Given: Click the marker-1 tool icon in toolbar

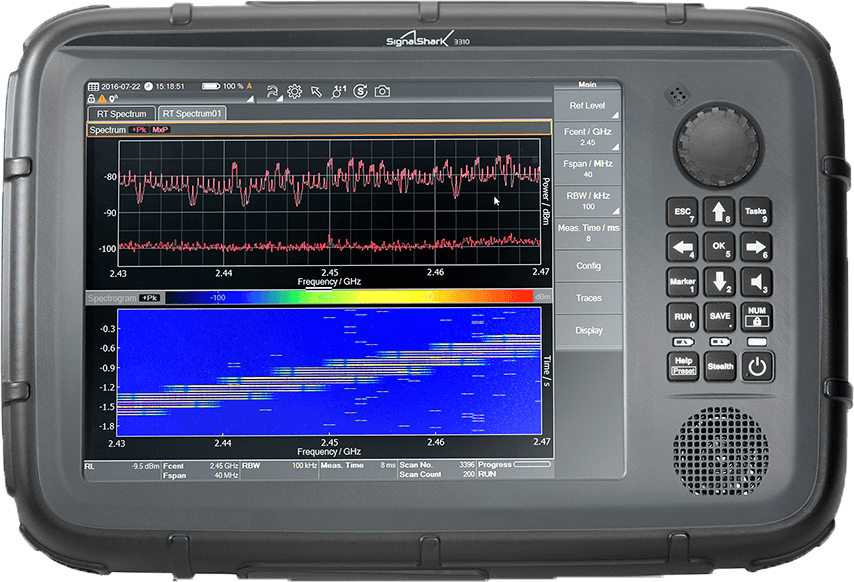Looking at the screenshot, I should [x=338, y=91].
